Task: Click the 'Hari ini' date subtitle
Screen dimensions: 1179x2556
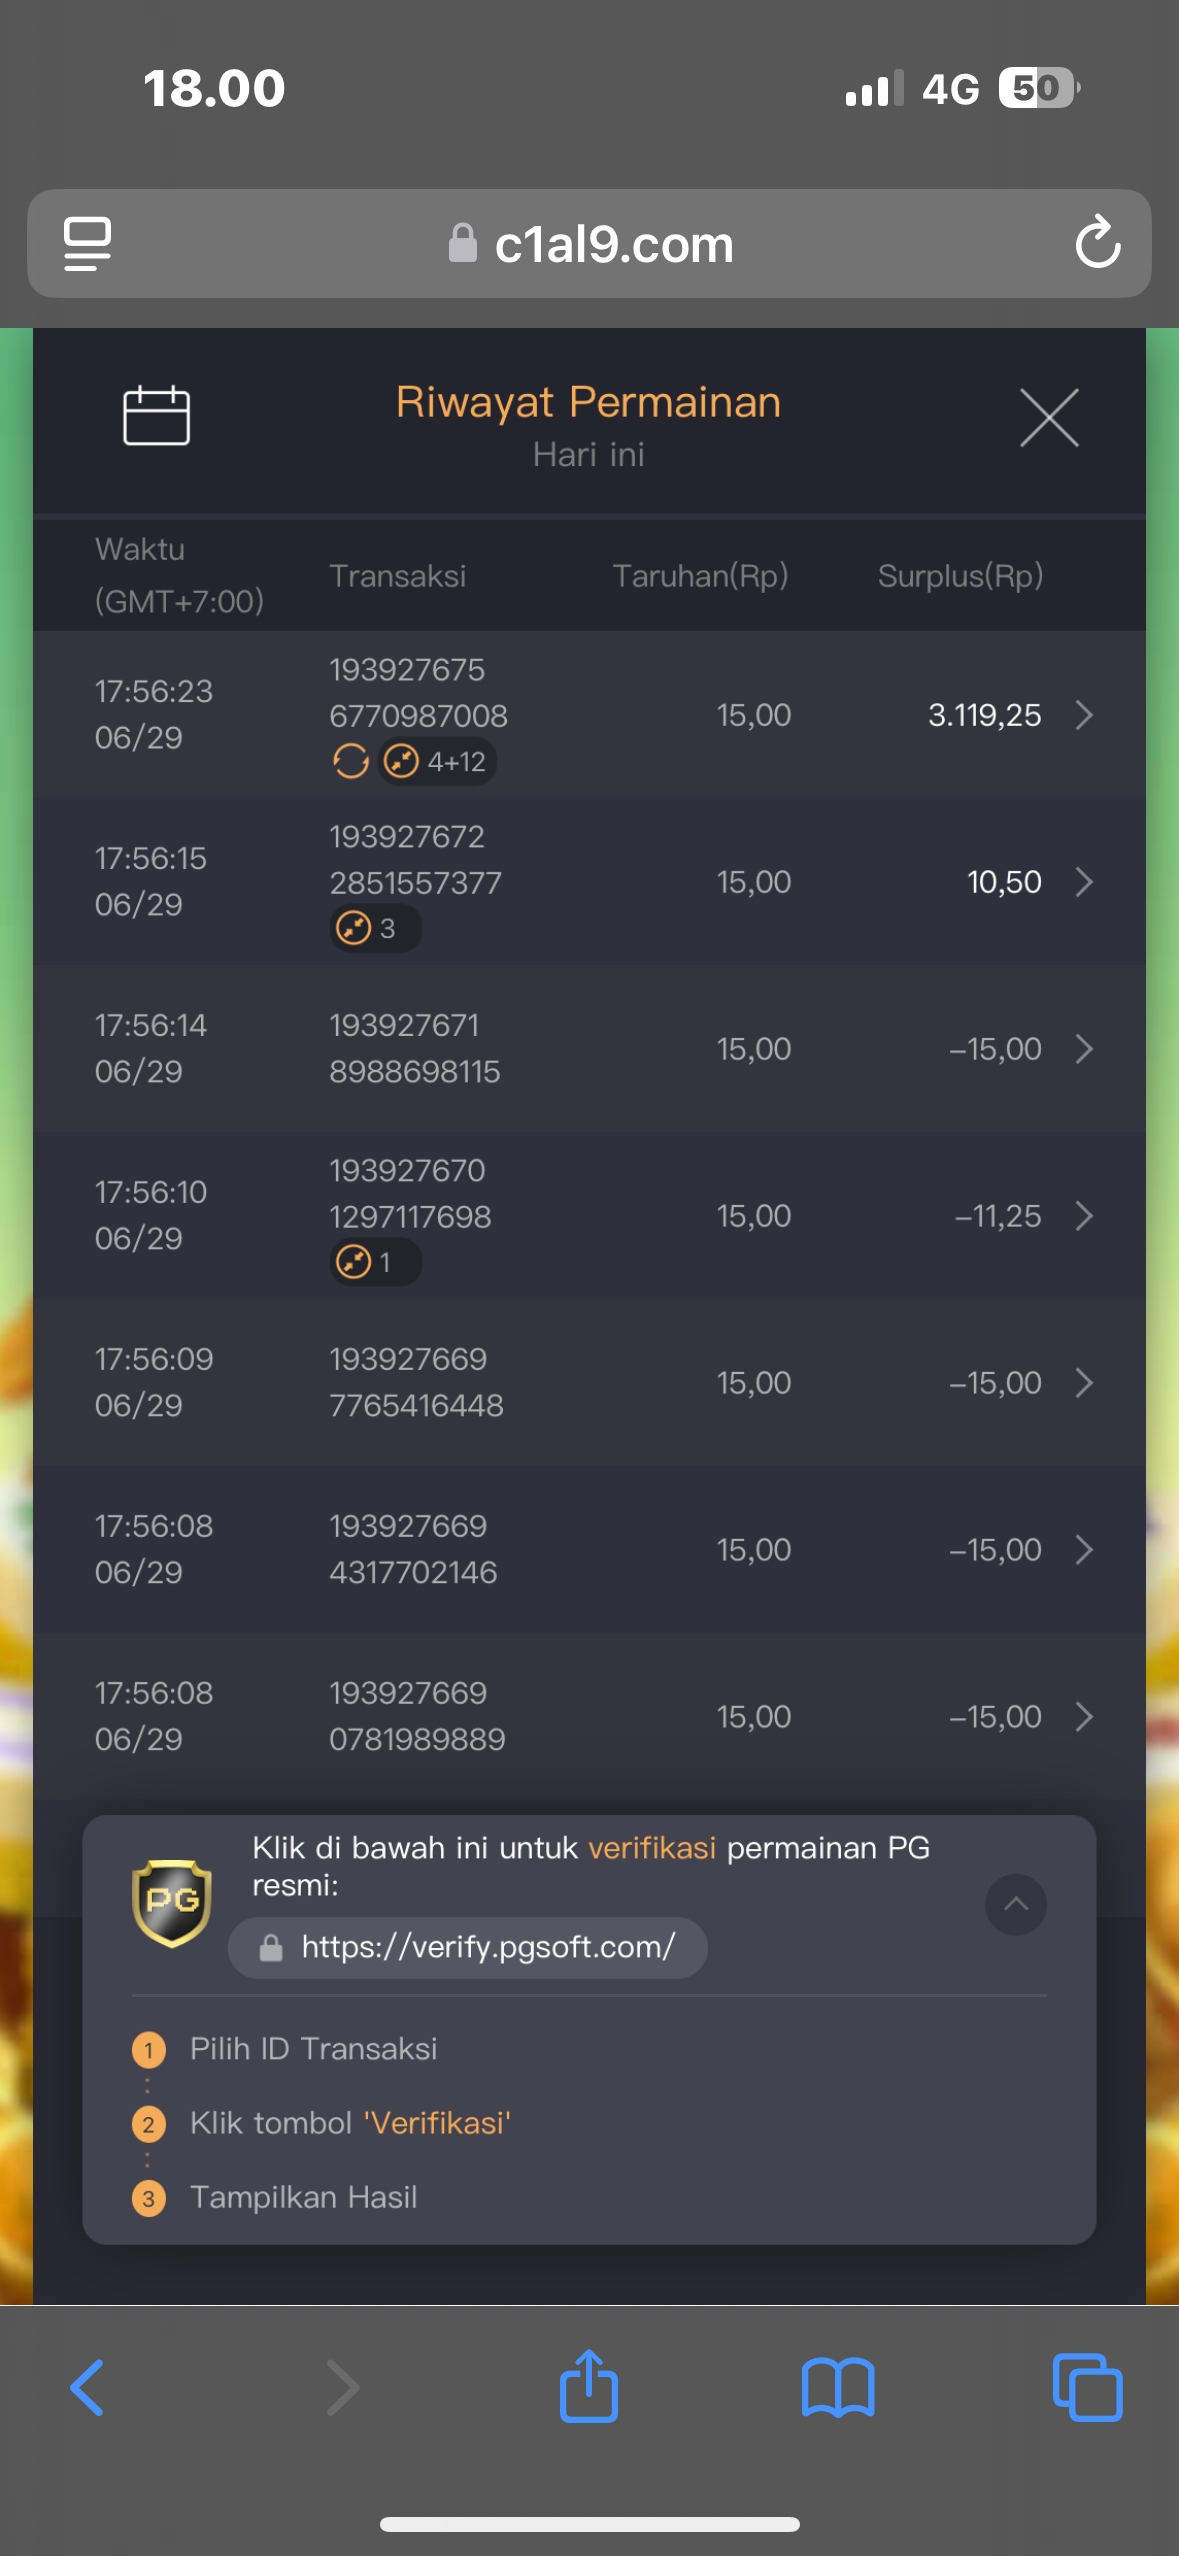Action: click(589, 455)
